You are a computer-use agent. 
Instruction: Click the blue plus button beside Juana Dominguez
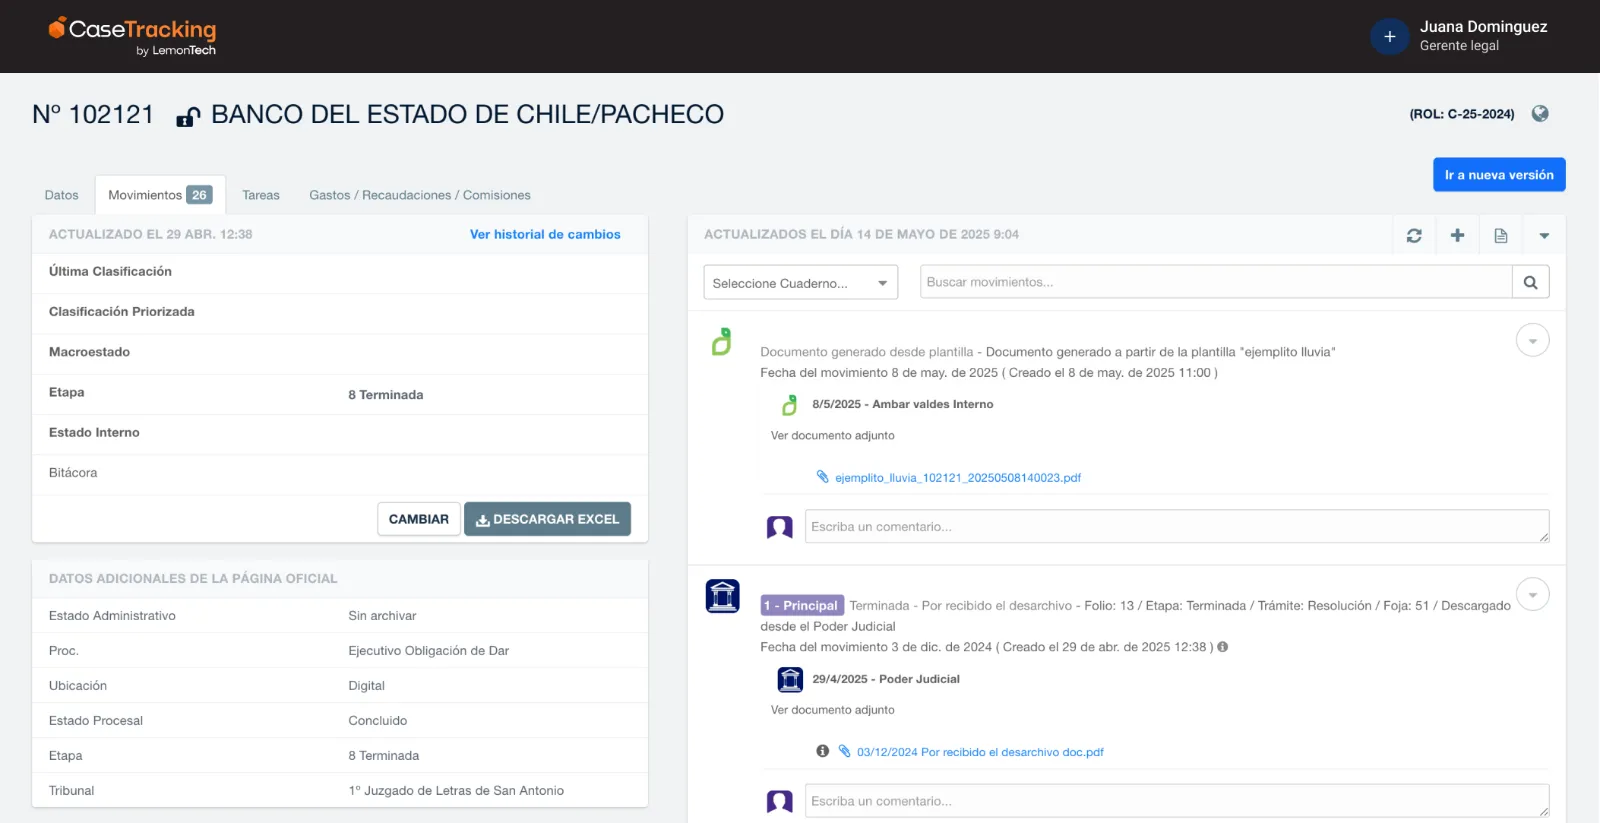(x=1389, y=37)
